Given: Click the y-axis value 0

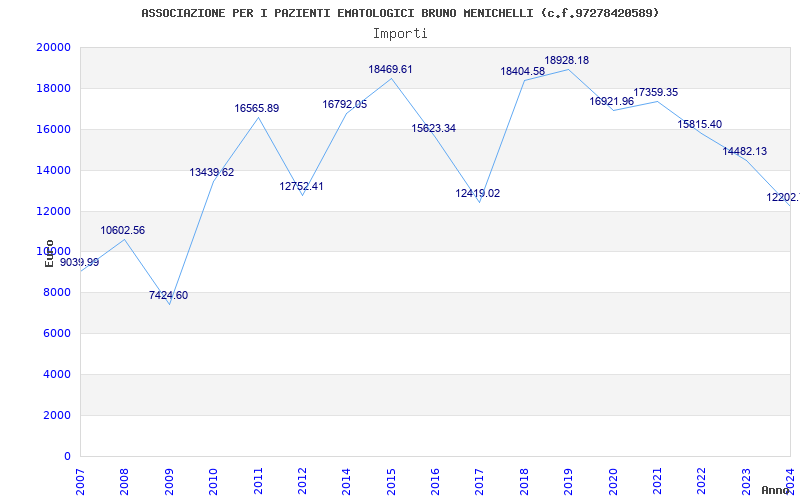Looking at the screenshot, I should tap(67, 456).
